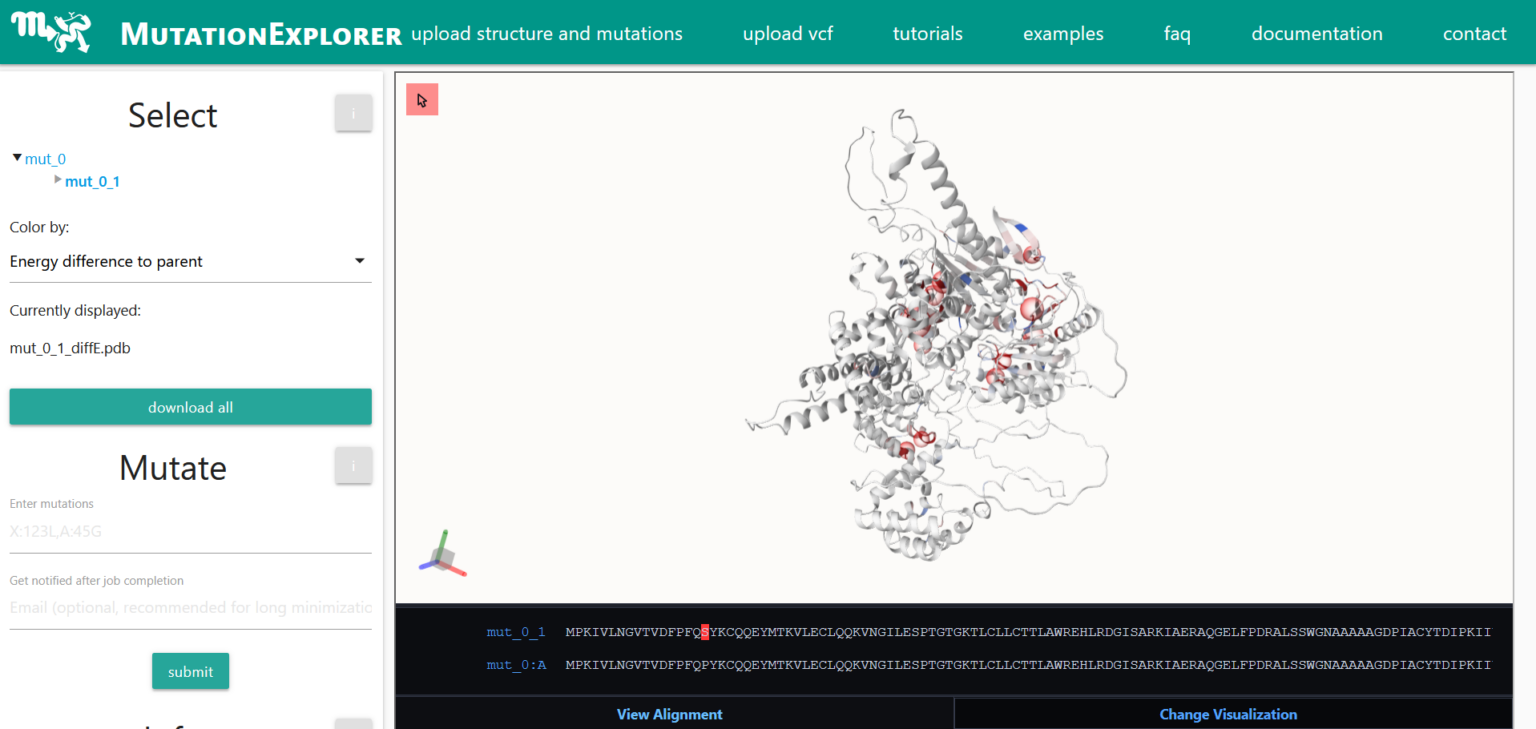Screen dimensions: 1536x729
Task: Click the MutationExplorer logo icon
Action: [x=51, y=31]
